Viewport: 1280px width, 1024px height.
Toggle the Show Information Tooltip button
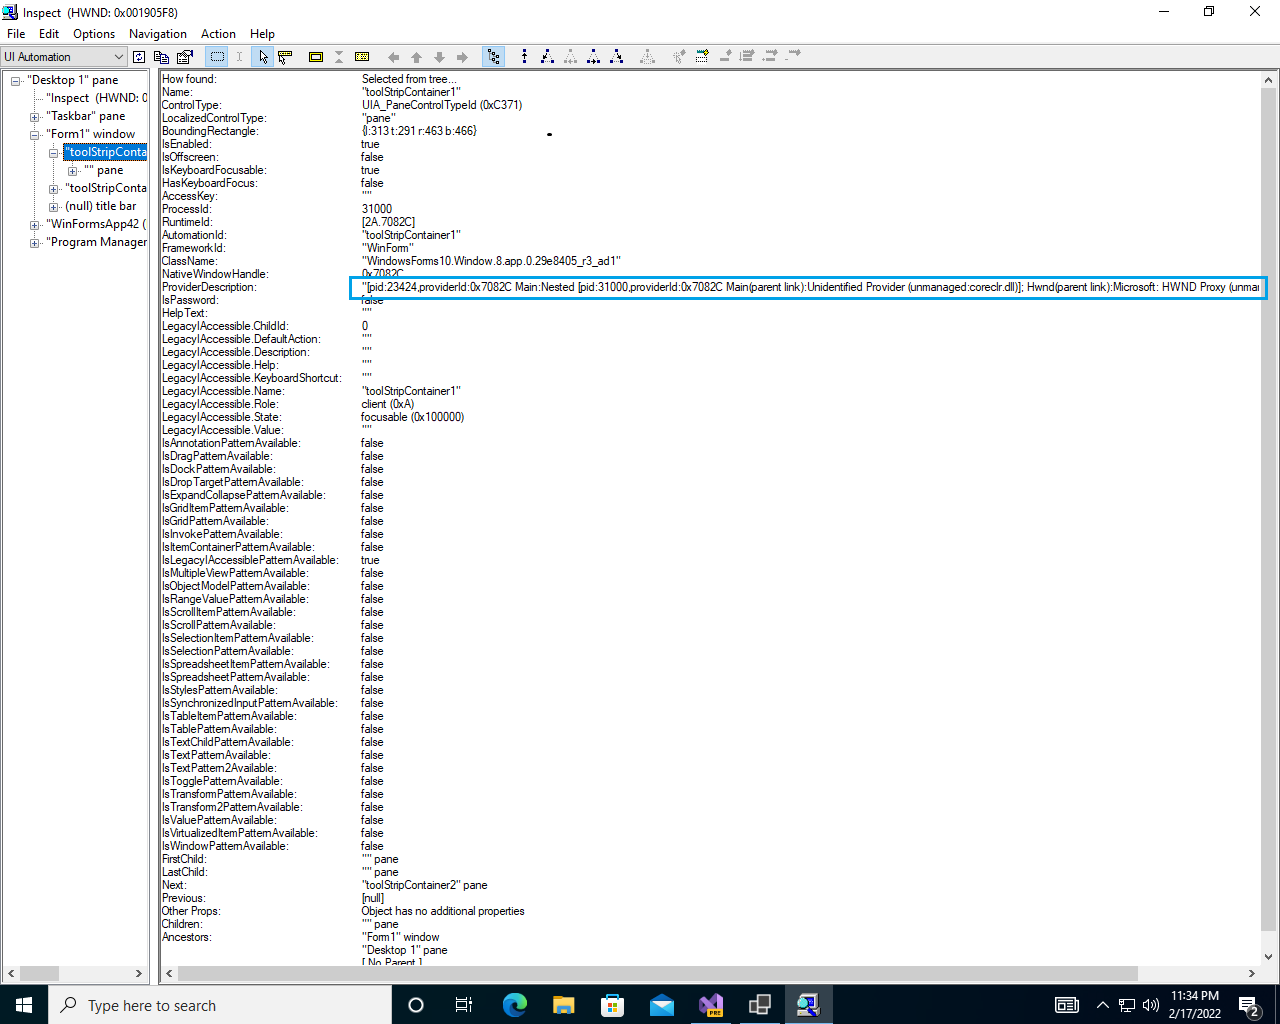(x=285, y=57)
